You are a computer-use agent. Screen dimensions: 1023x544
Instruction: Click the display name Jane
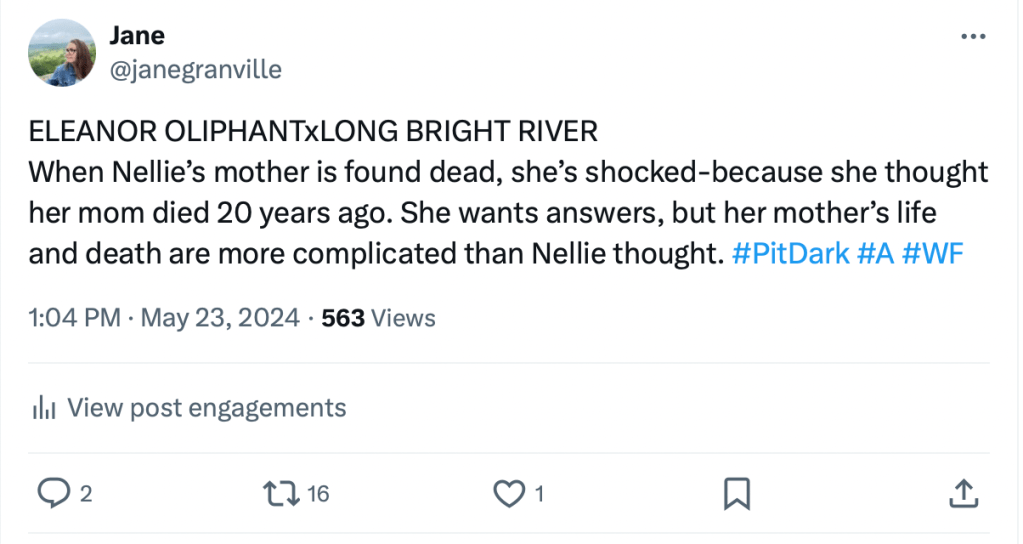pyautogui.click(x=136, y=36)
